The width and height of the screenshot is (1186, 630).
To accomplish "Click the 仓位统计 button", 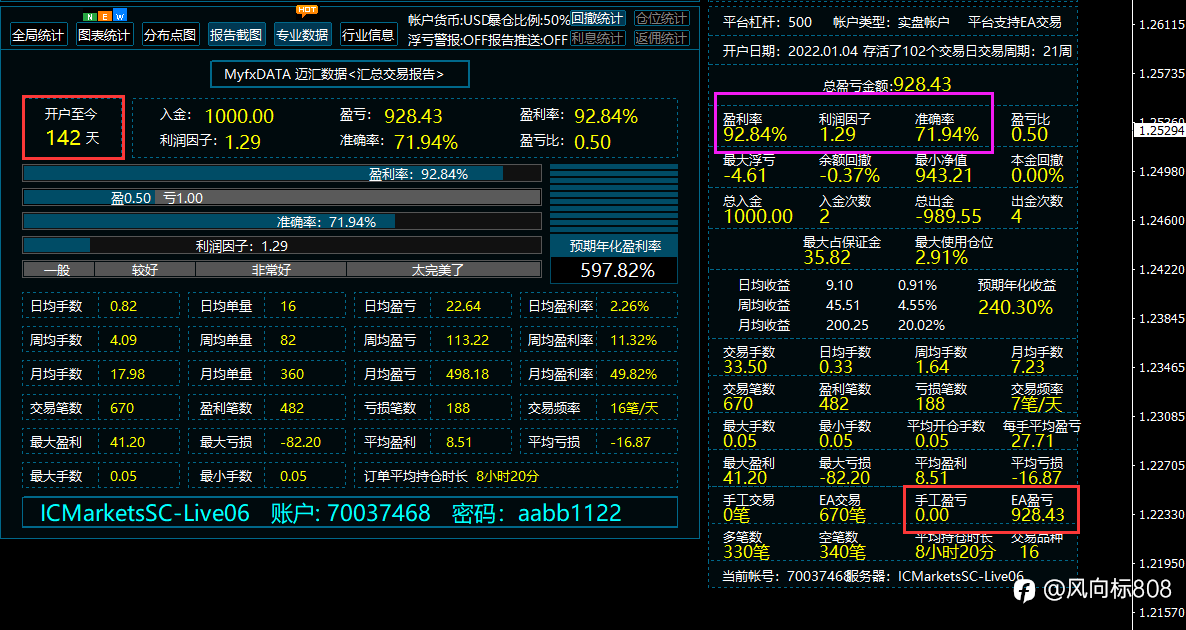I will point(662,19).
